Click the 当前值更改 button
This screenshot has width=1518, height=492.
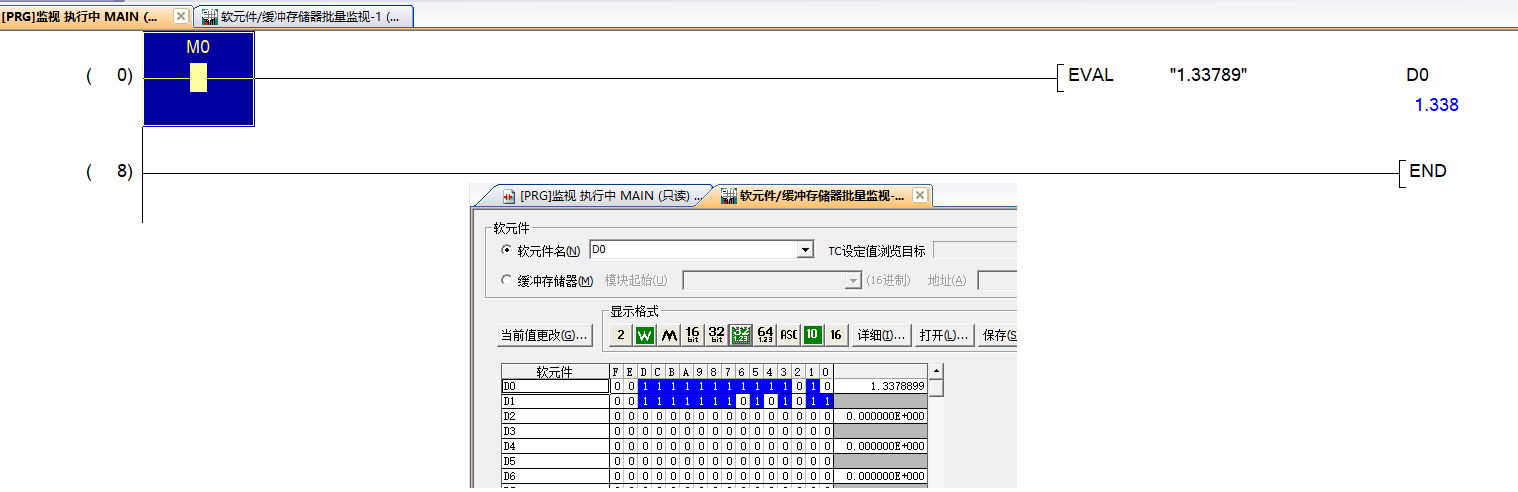[544, 335]
